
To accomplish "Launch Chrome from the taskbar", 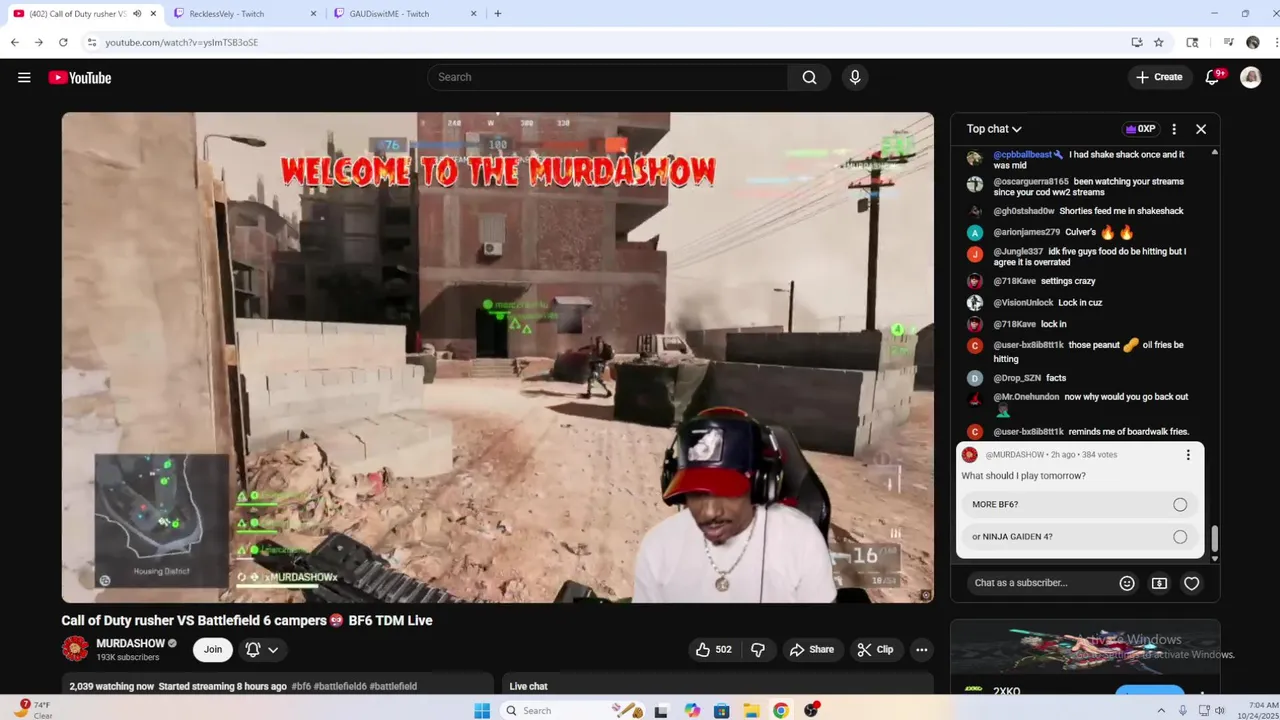I will tap(781, 711).
